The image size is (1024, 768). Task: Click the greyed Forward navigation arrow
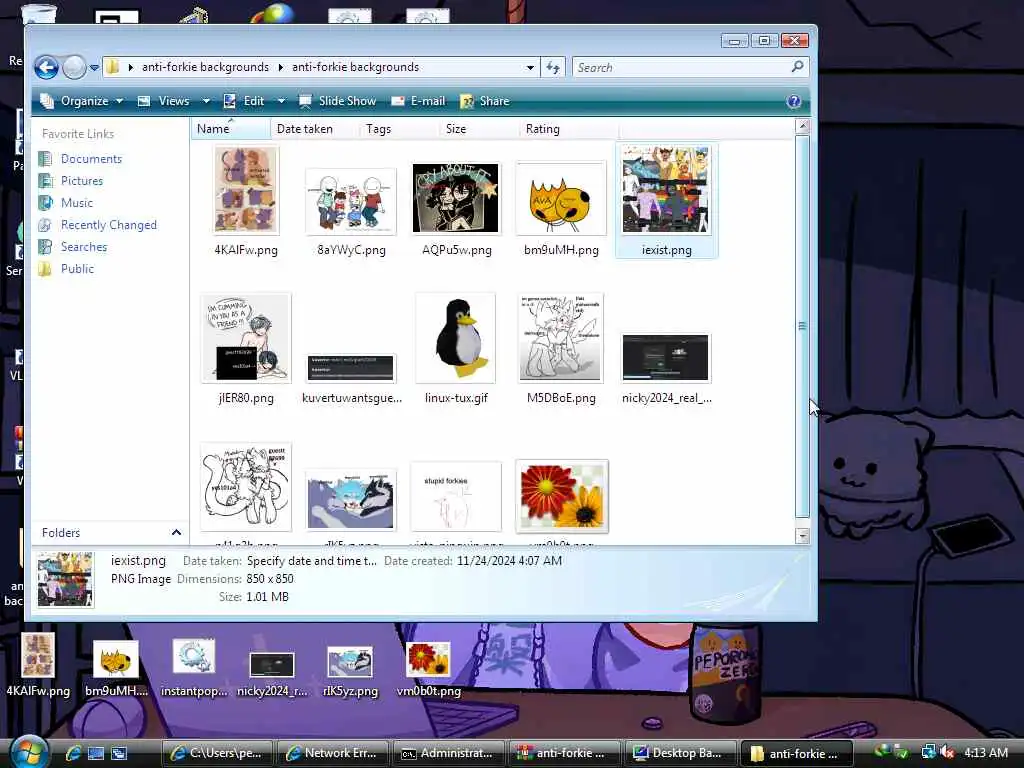point(74,67)
